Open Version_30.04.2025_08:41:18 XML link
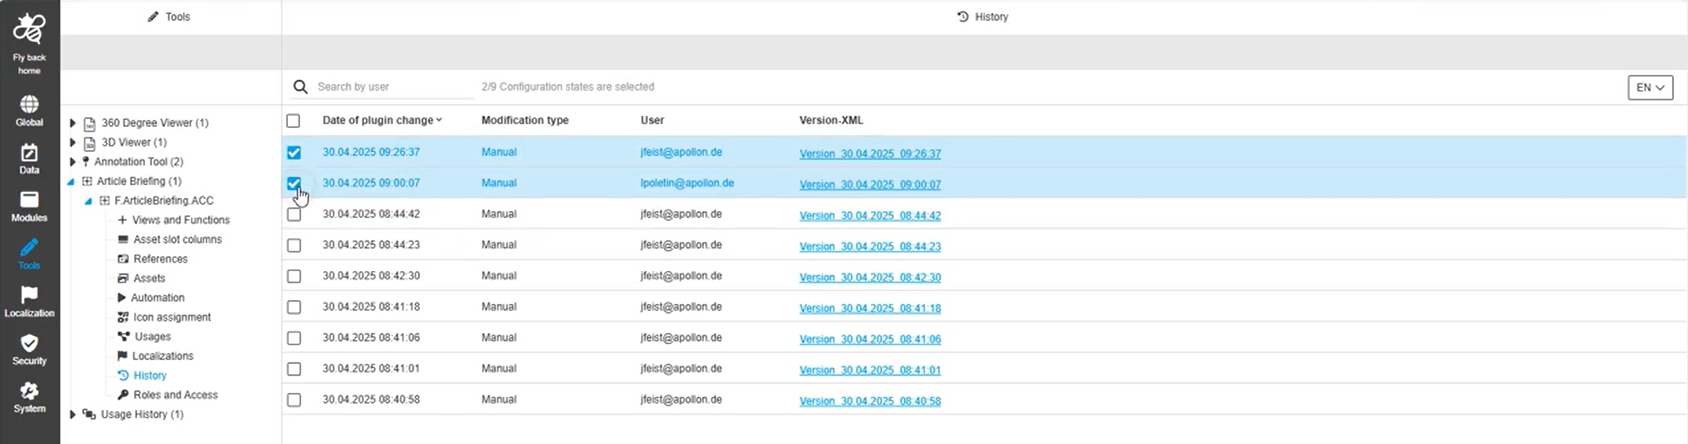Viewport: 1688px width, 444px height. [870, 308]
